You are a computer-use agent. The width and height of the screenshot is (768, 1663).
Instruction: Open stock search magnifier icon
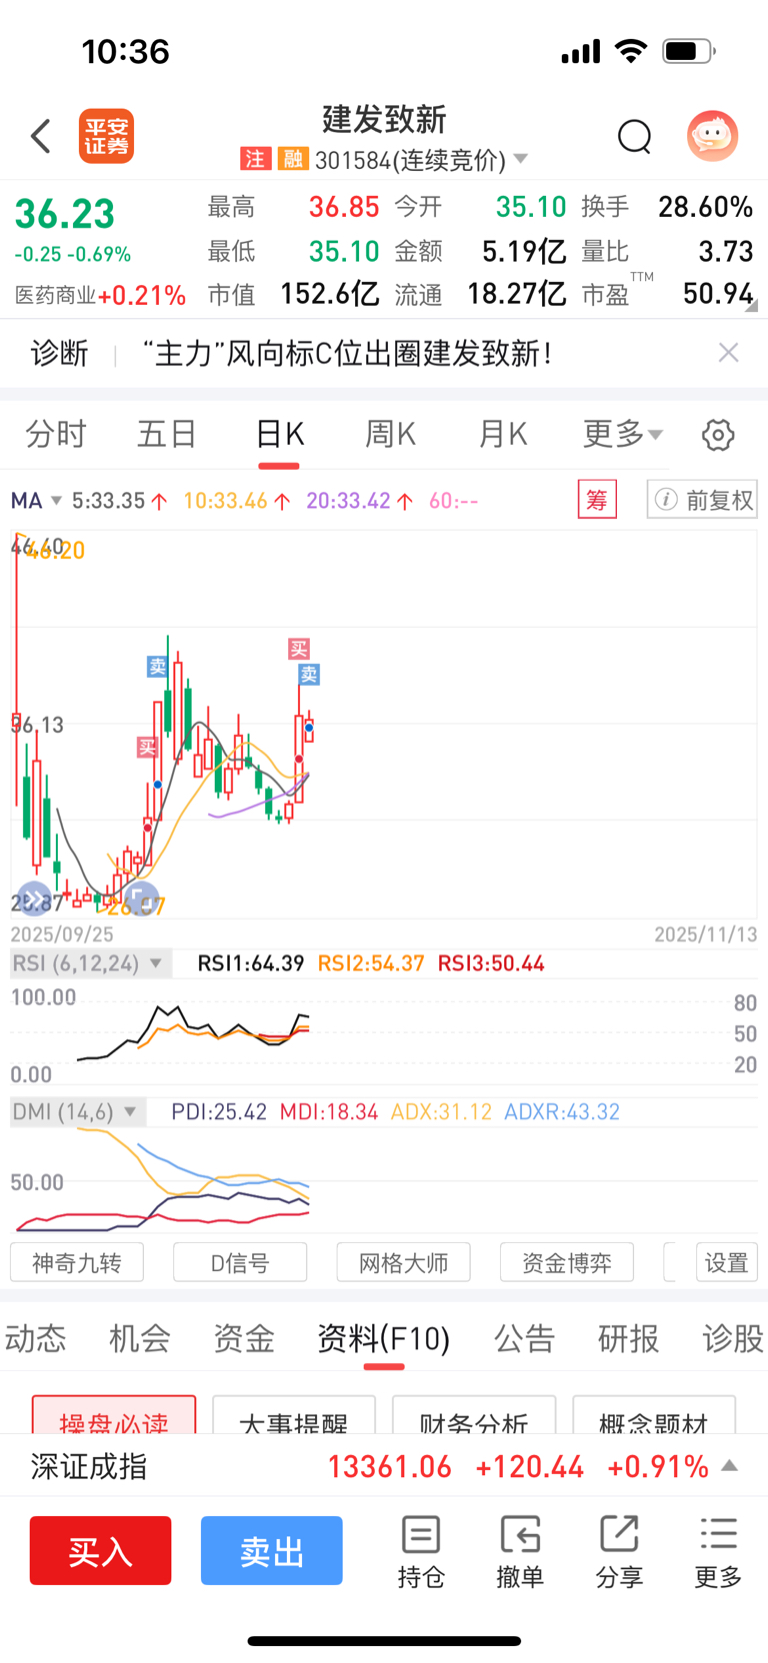coord(634,136)
